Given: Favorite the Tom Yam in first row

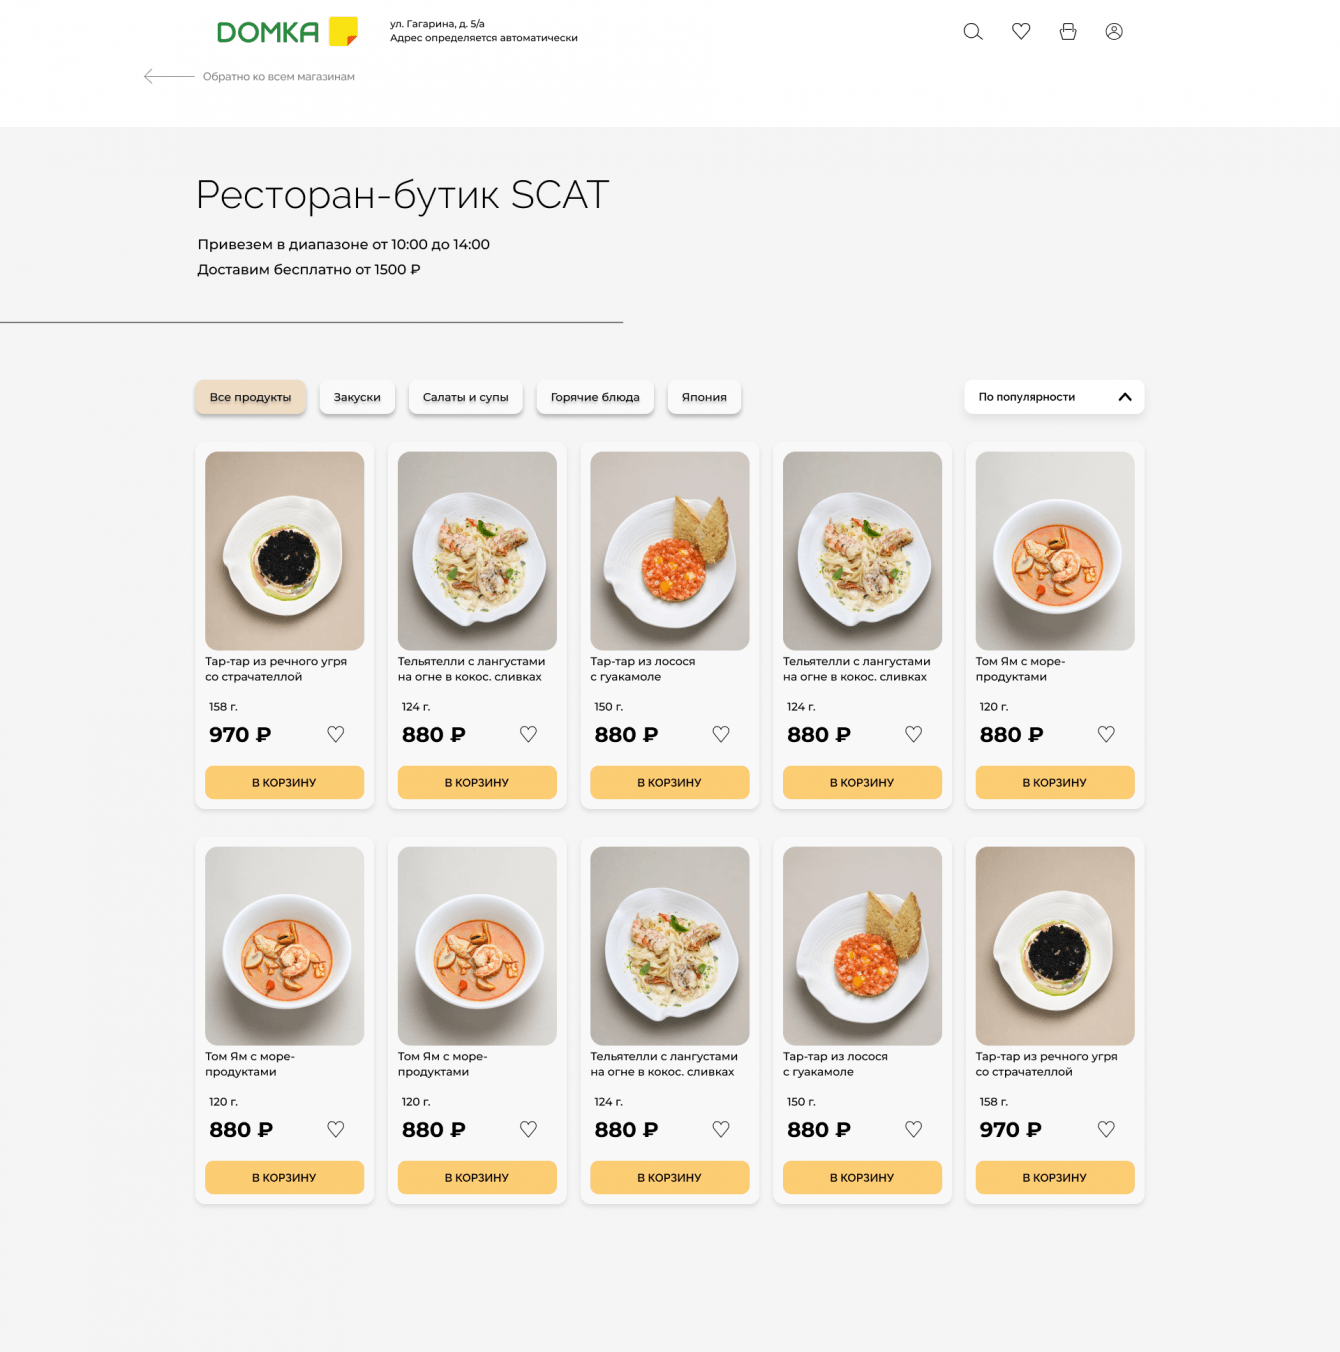Looking at the screenshot, I should [x=1106, y=734].
